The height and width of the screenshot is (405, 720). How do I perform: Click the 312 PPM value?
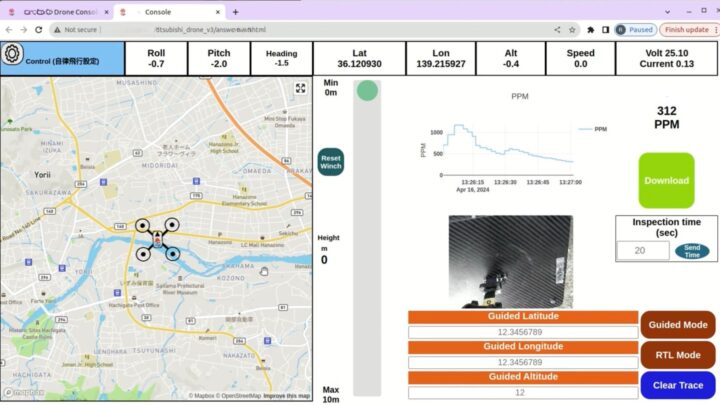666,118
